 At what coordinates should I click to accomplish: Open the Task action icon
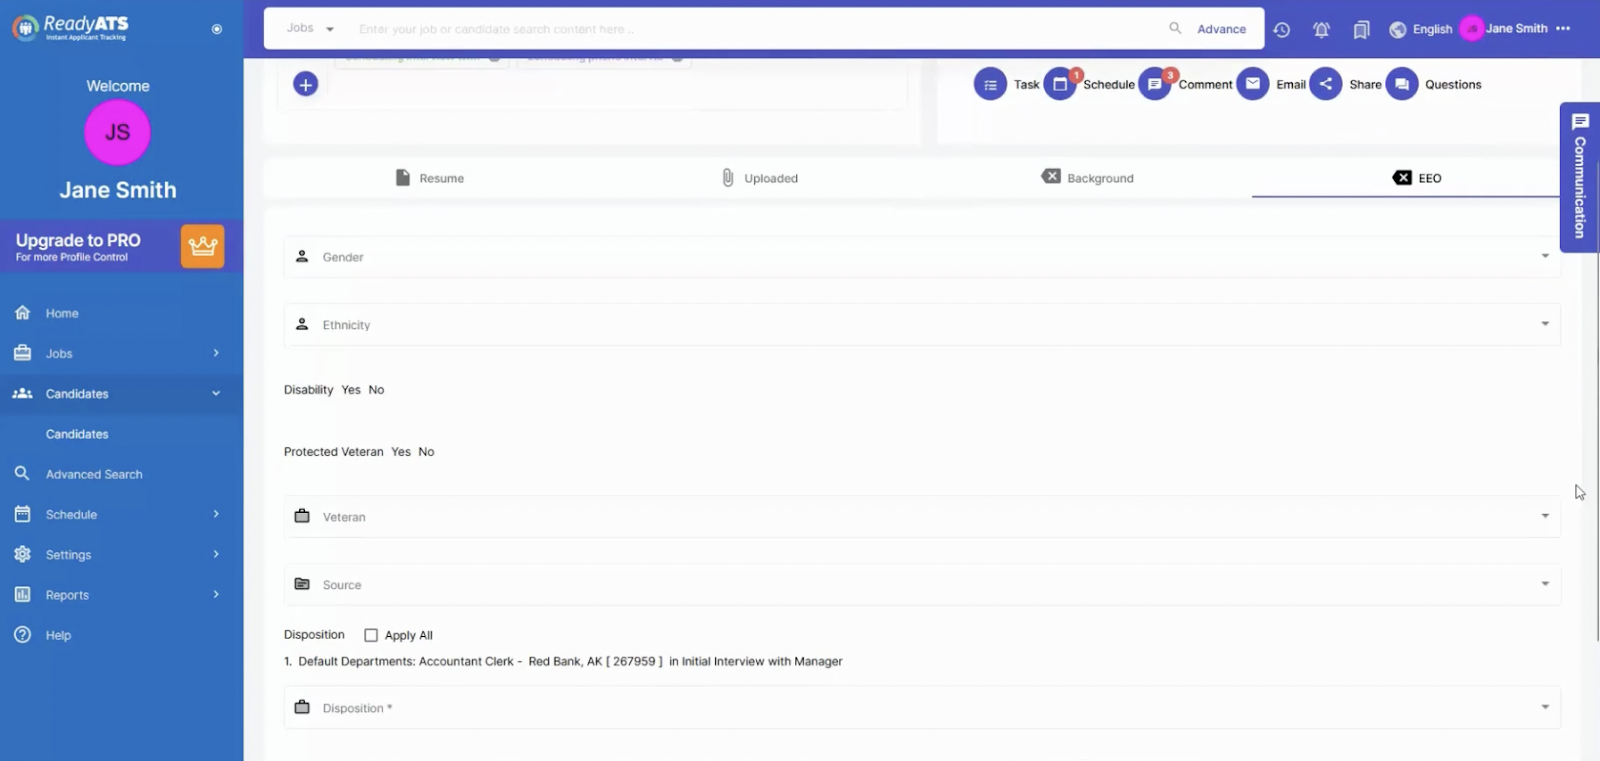(x=990, y=85)
